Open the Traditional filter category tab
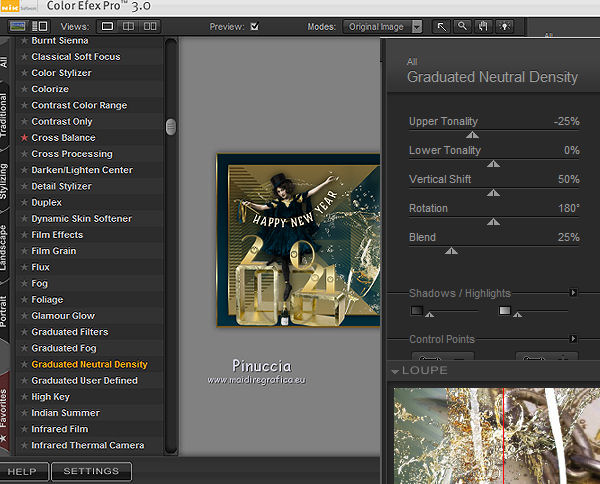The width and height of the screenshot is (600, 484). coord(6,115)
